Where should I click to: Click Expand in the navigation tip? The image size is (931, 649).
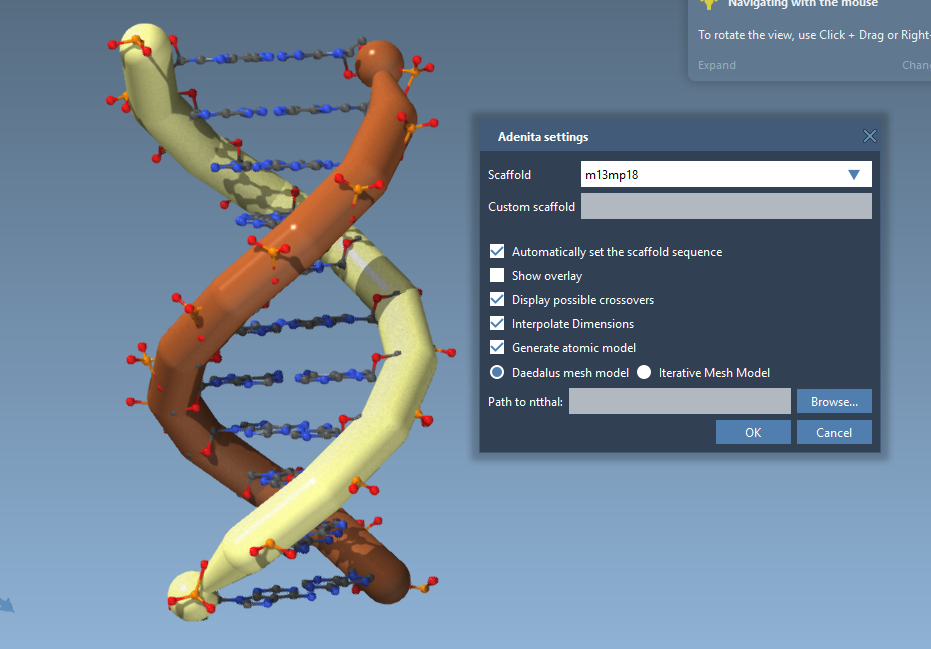717,65
